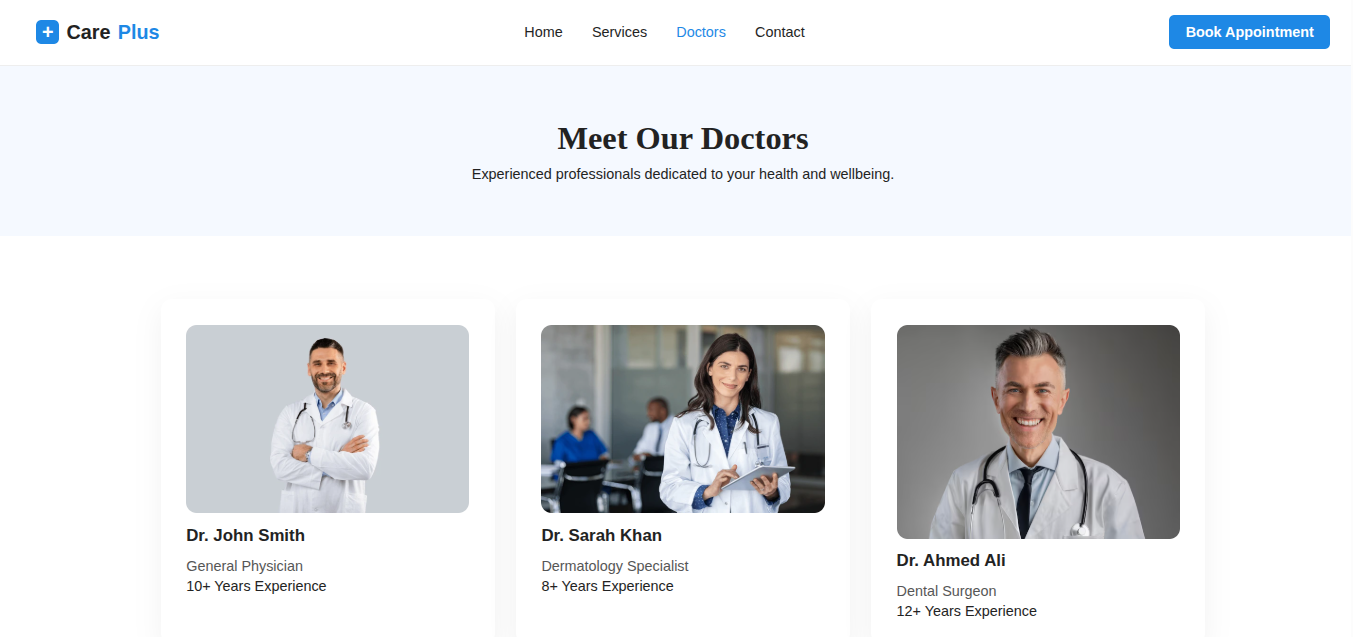Select the Dr. Sarah Khan name heading
This screenshot has height=637, width=1353.
click(601, 535)
